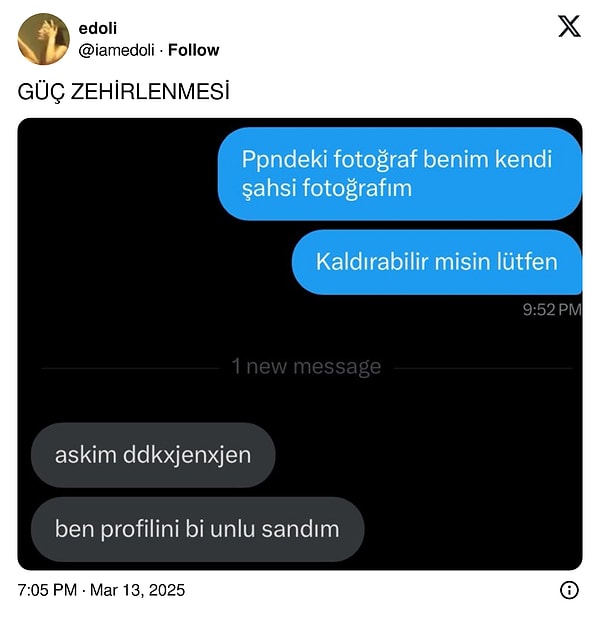Screen dimensions: 600x620
Task: Click the 9:52 PM message time
Action: [552, 310]
